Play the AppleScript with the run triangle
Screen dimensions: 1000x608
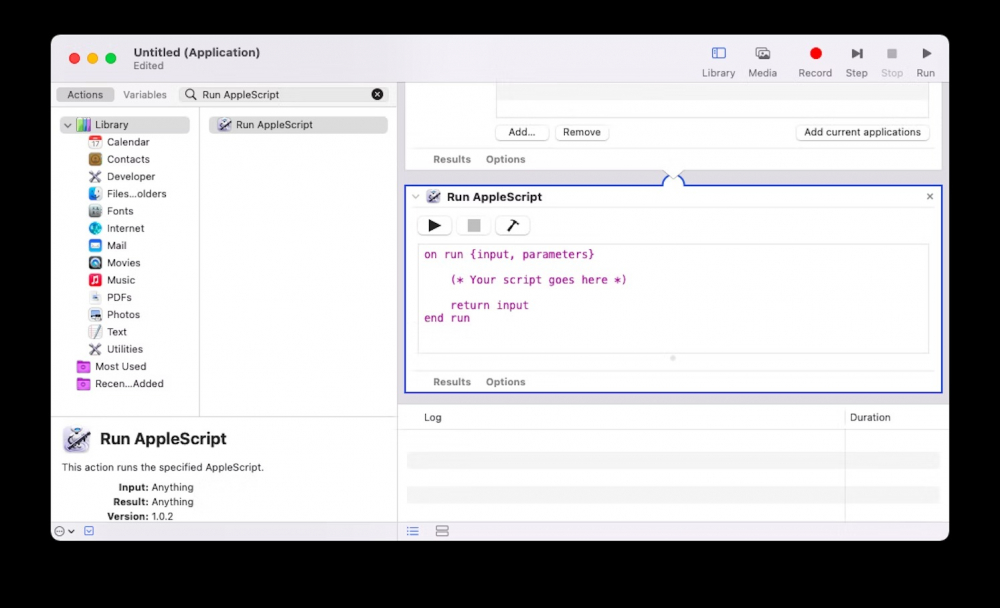pos(434,226)
